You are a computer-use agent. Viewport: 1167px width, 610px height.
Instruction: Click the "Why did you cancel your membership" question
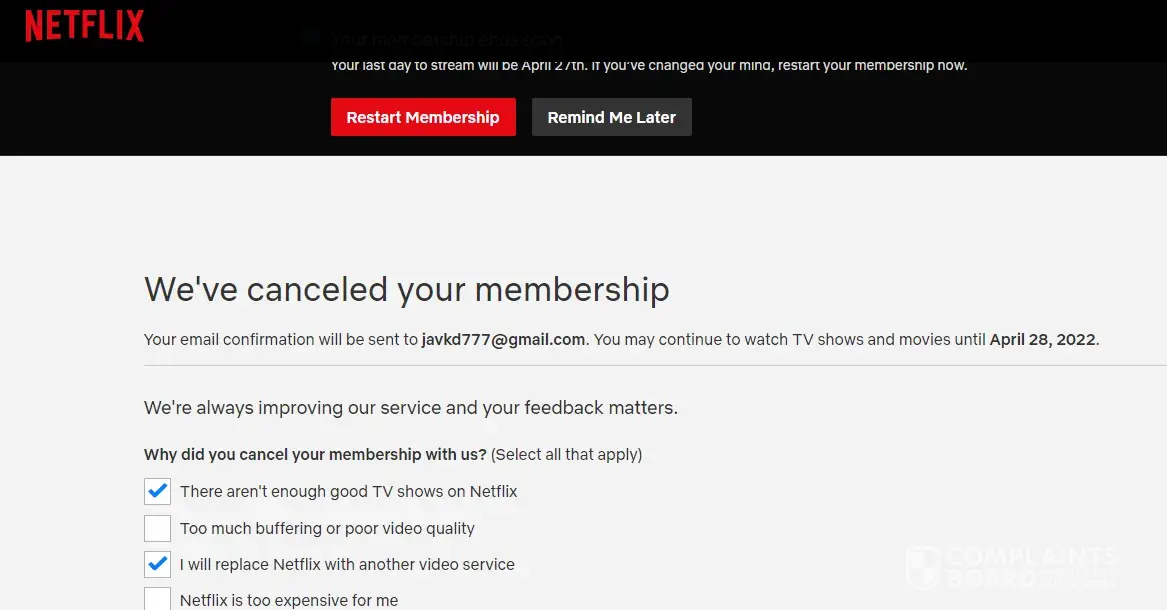[315, 454]
